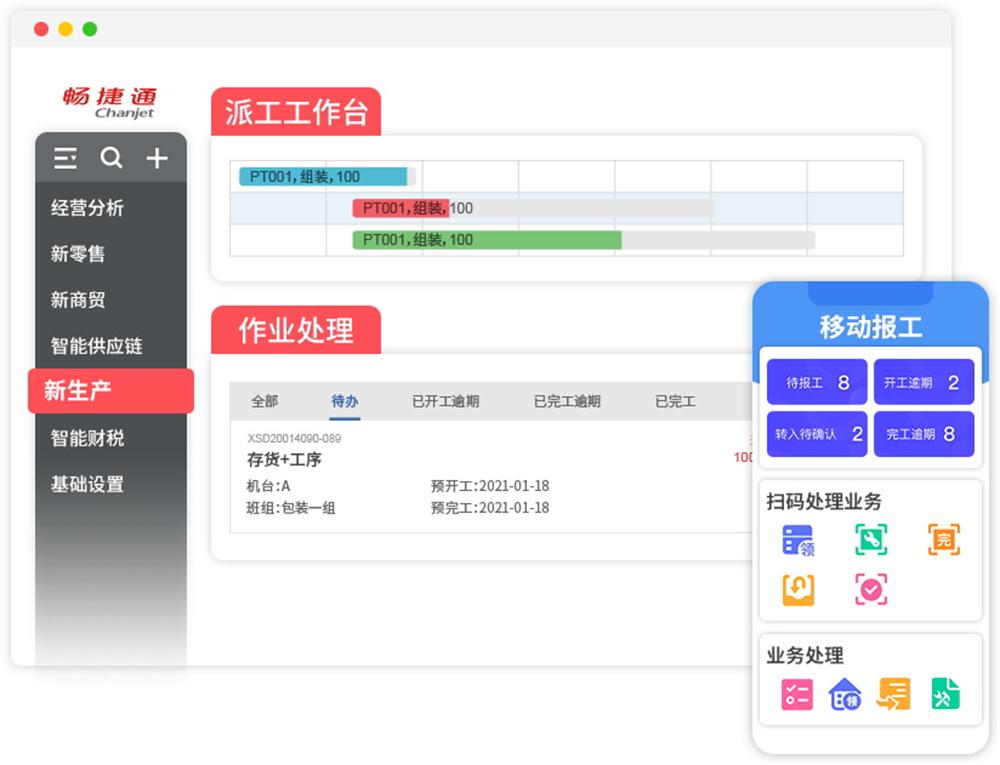This screenshot has height=765, width=1000.
Task: Open the pink checklist icon under 业务处理
Action: pos(797,694)
